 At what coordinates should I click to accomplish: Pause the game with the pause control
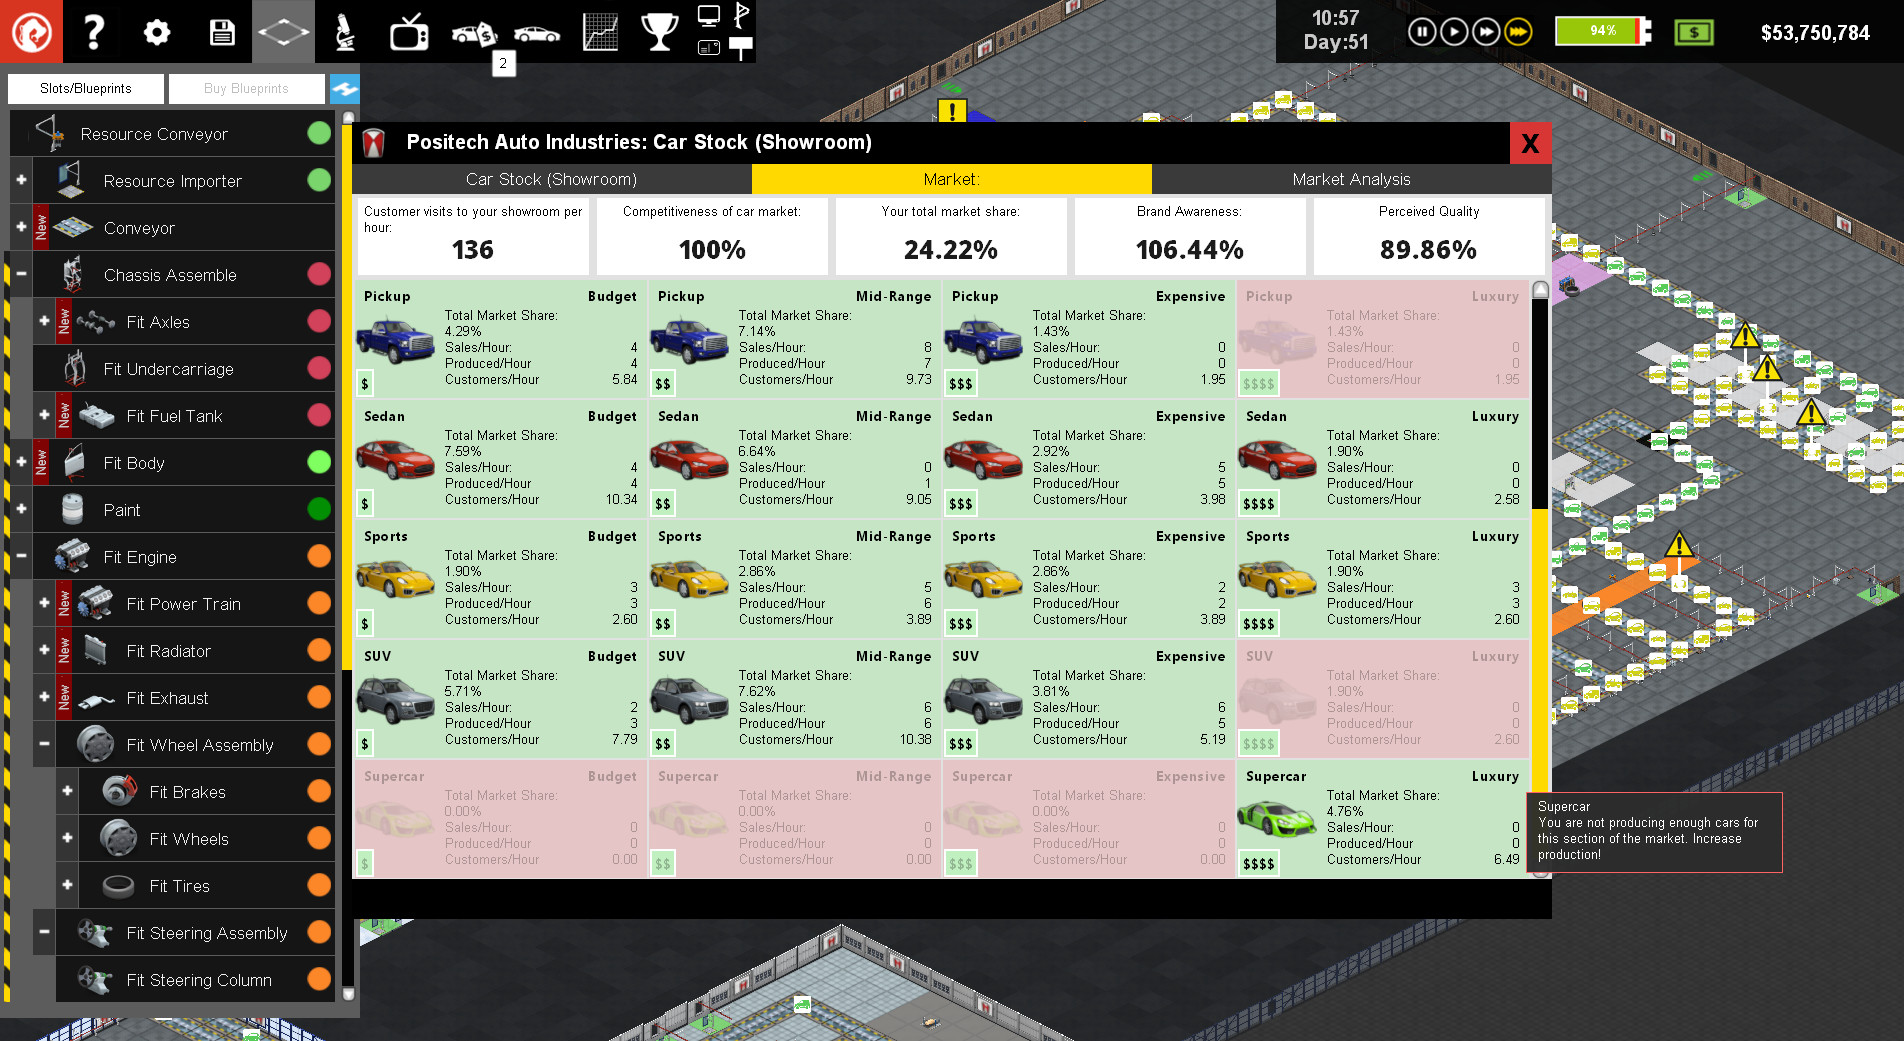click(1422, 31)
